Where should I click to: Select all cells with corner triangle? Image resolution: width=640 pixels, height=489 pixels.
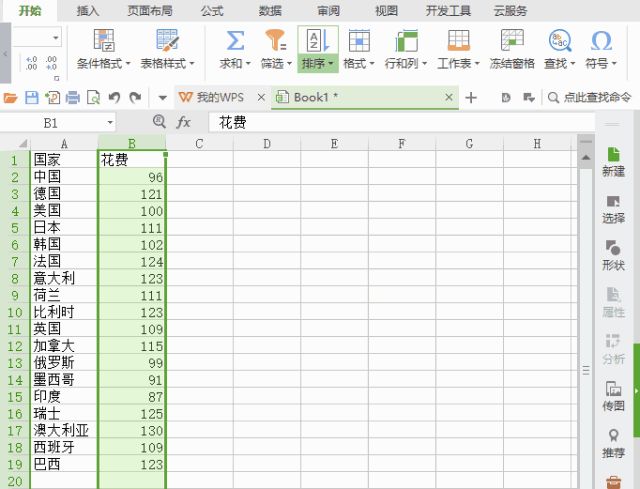click(x=23, y=143)
